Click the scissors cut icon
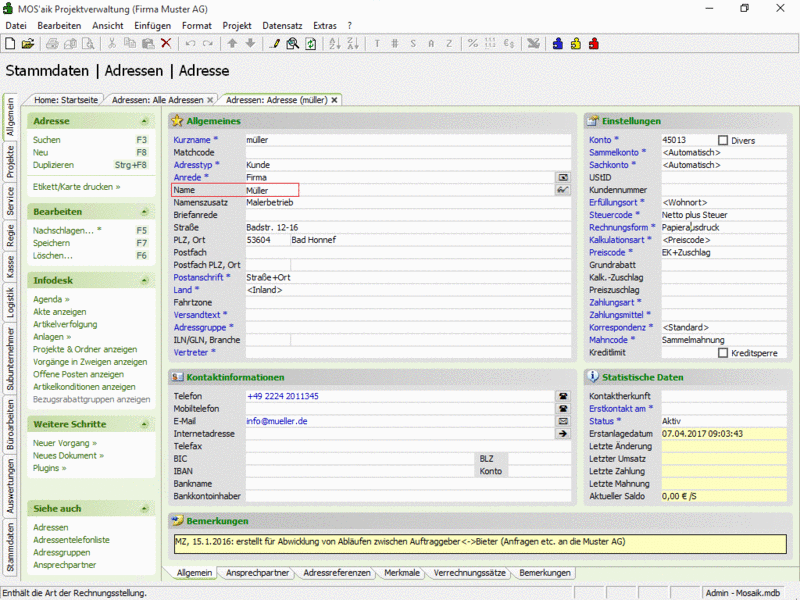Image resolution: width=800 pixels, height=600 pixels. (x=112, y=44)
